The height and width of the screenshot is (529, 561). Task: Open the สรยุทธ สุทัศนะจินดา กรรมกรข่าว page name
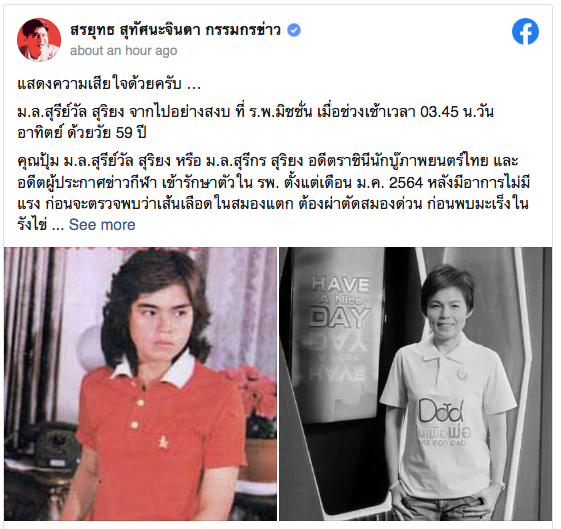point(175,30)
